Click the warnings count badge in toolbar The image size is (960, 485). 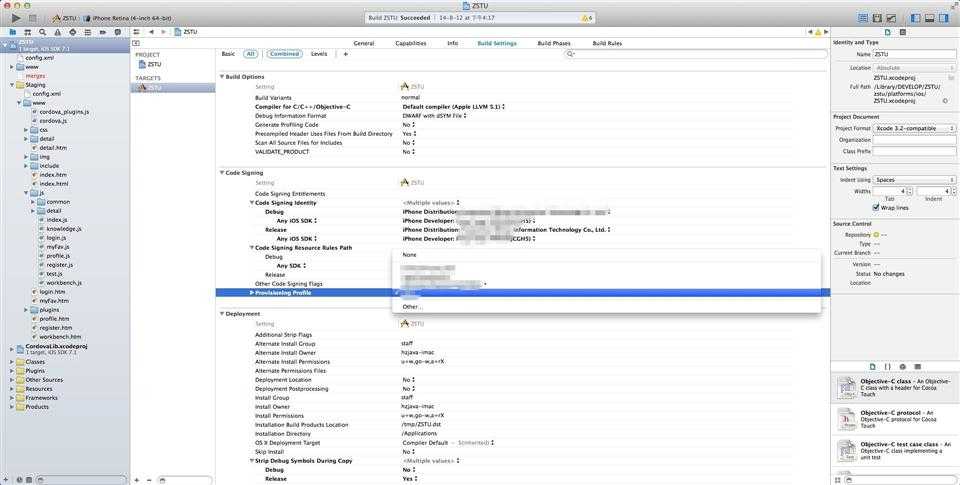pos(587,18)
